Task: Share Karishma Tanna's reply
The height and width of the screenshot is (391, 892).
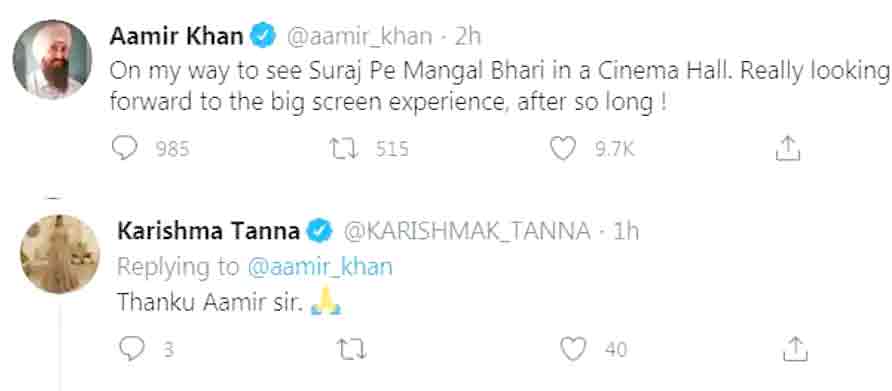Action: [795, 348]
